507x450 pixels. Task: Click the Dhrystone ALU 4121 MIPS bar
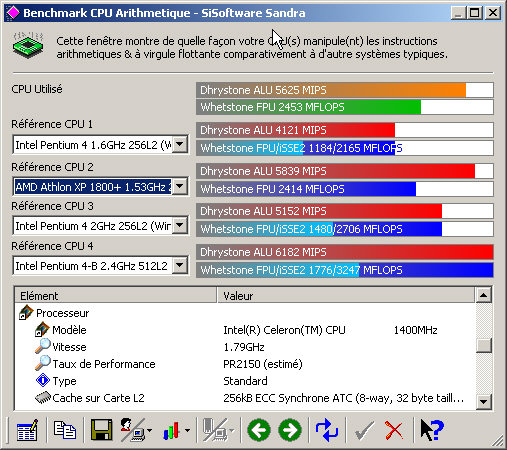tap(345, 130)
